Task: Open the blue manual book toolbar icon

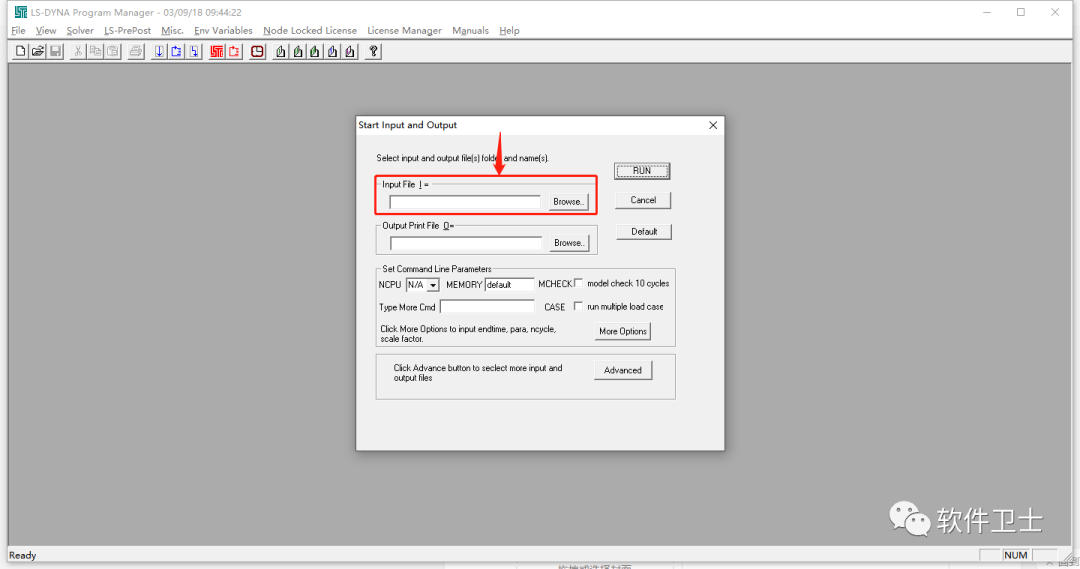Action: tap(332, 51)
